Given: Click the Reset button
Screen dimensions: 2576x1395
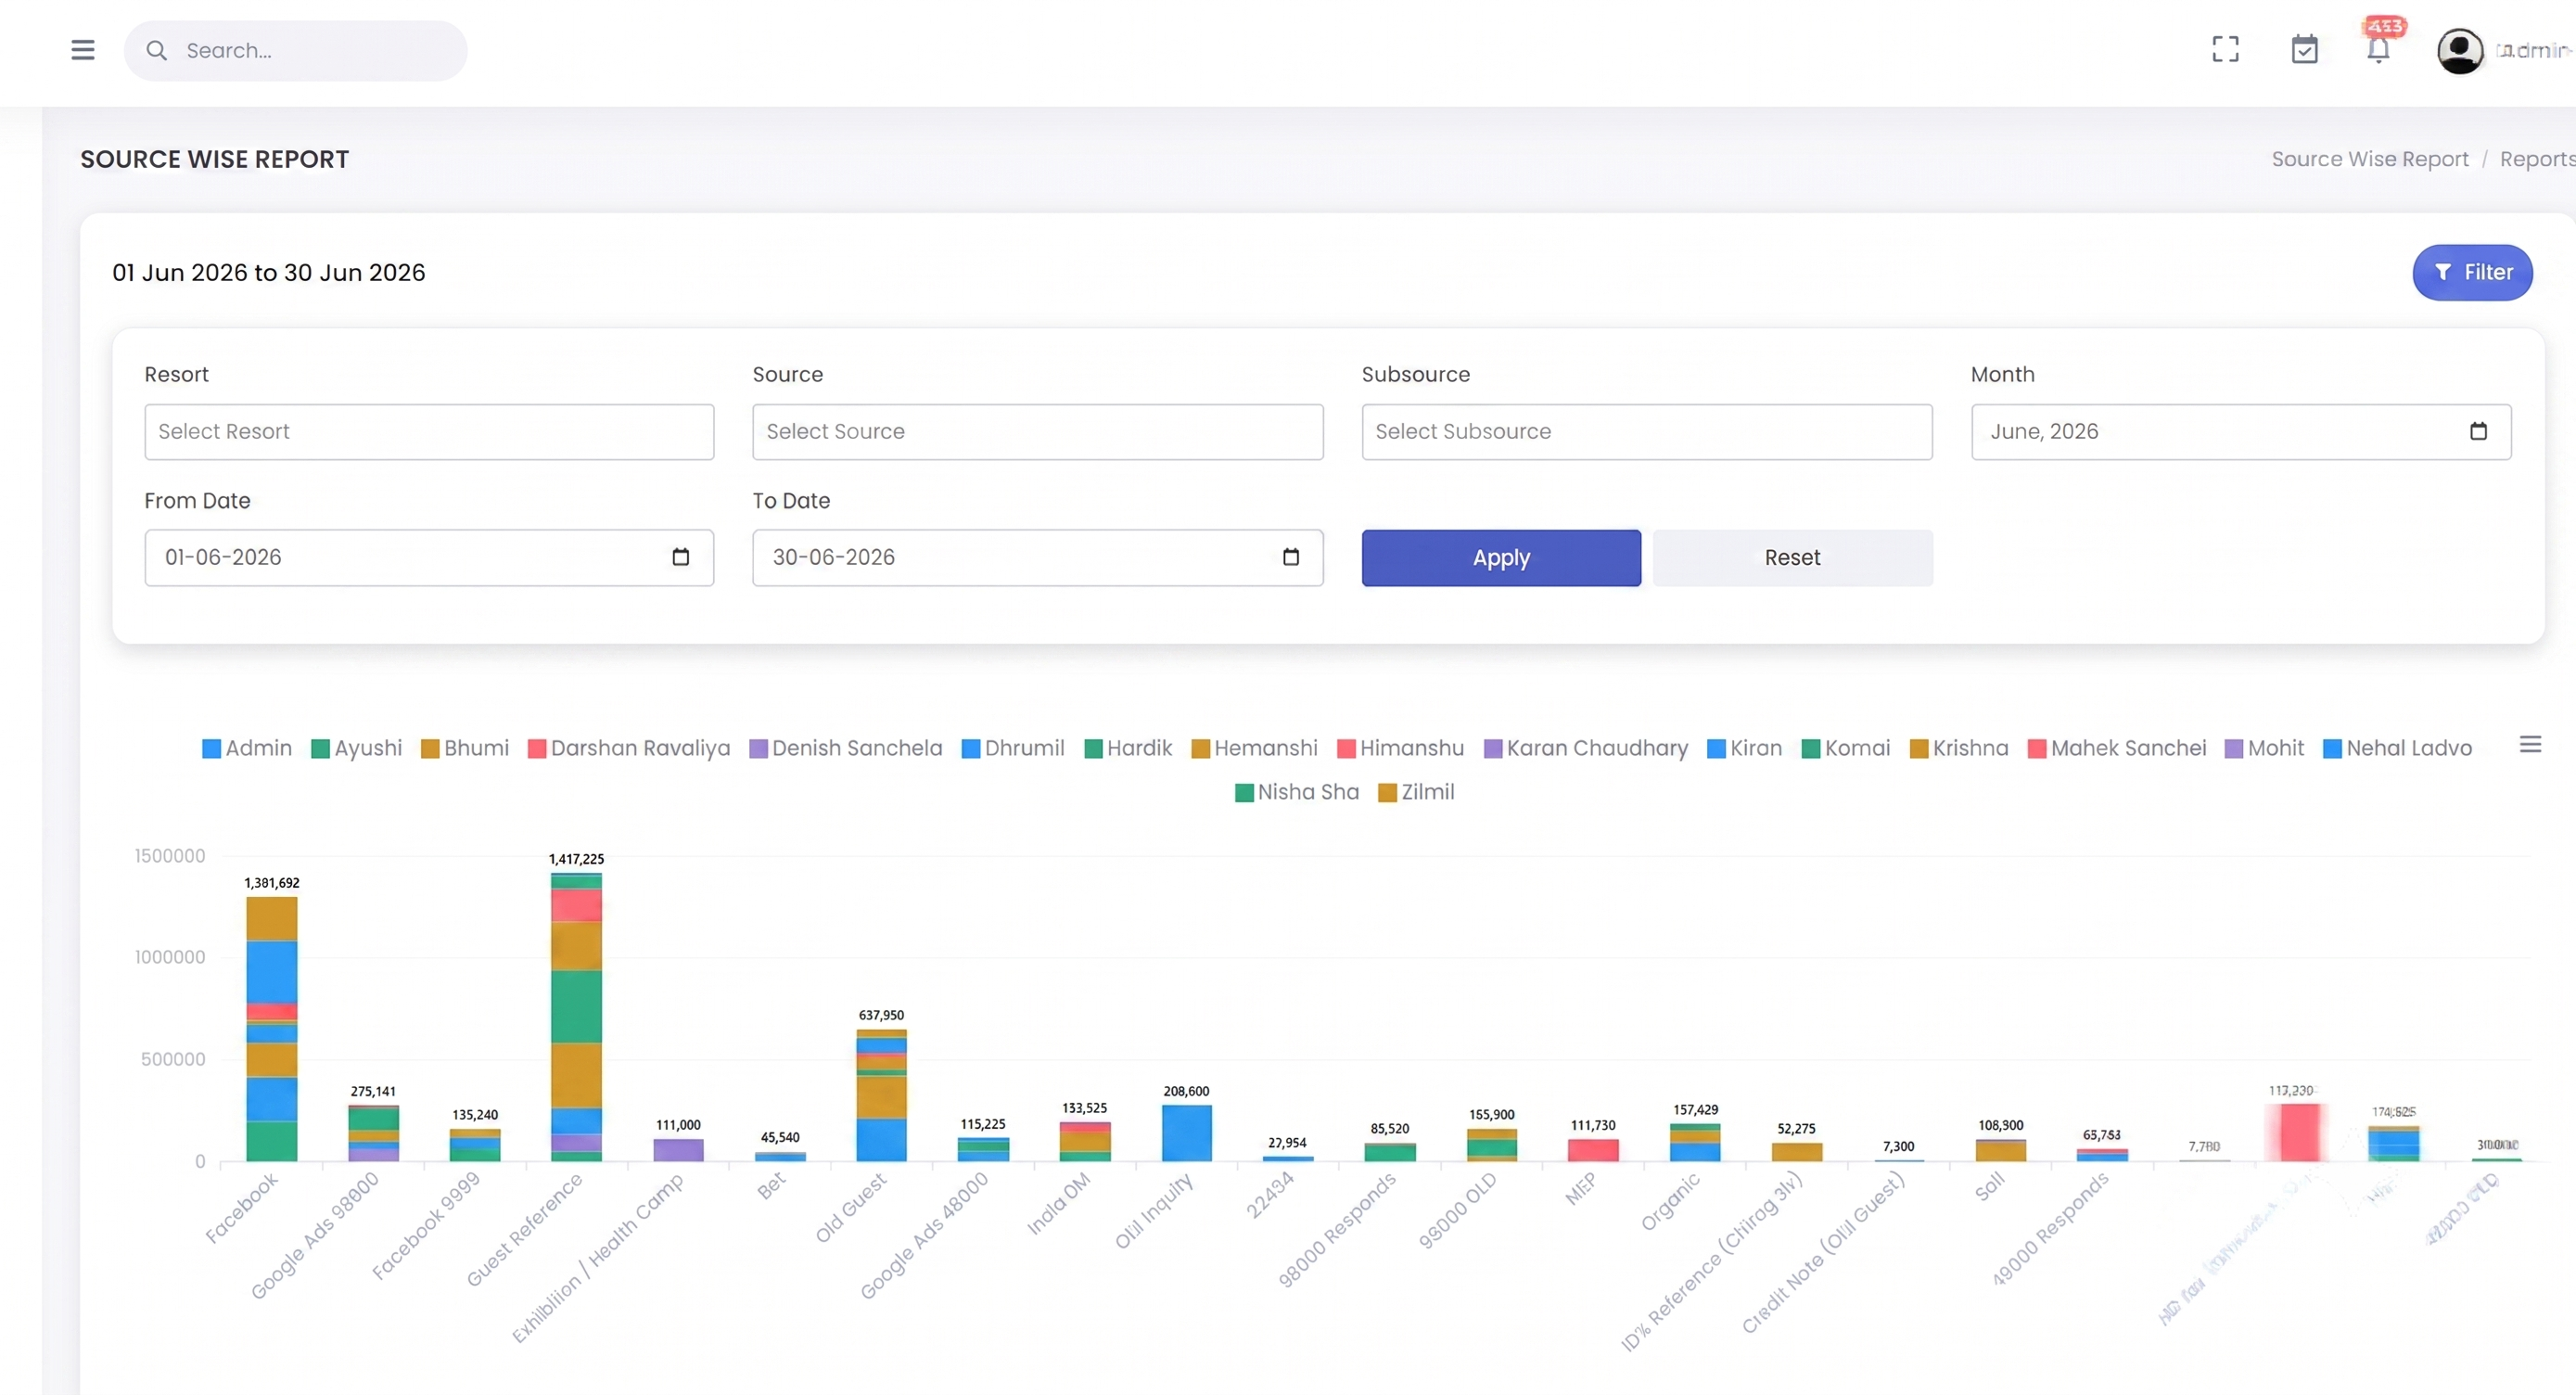Looking at the screenshot, I should point(1792,558).
